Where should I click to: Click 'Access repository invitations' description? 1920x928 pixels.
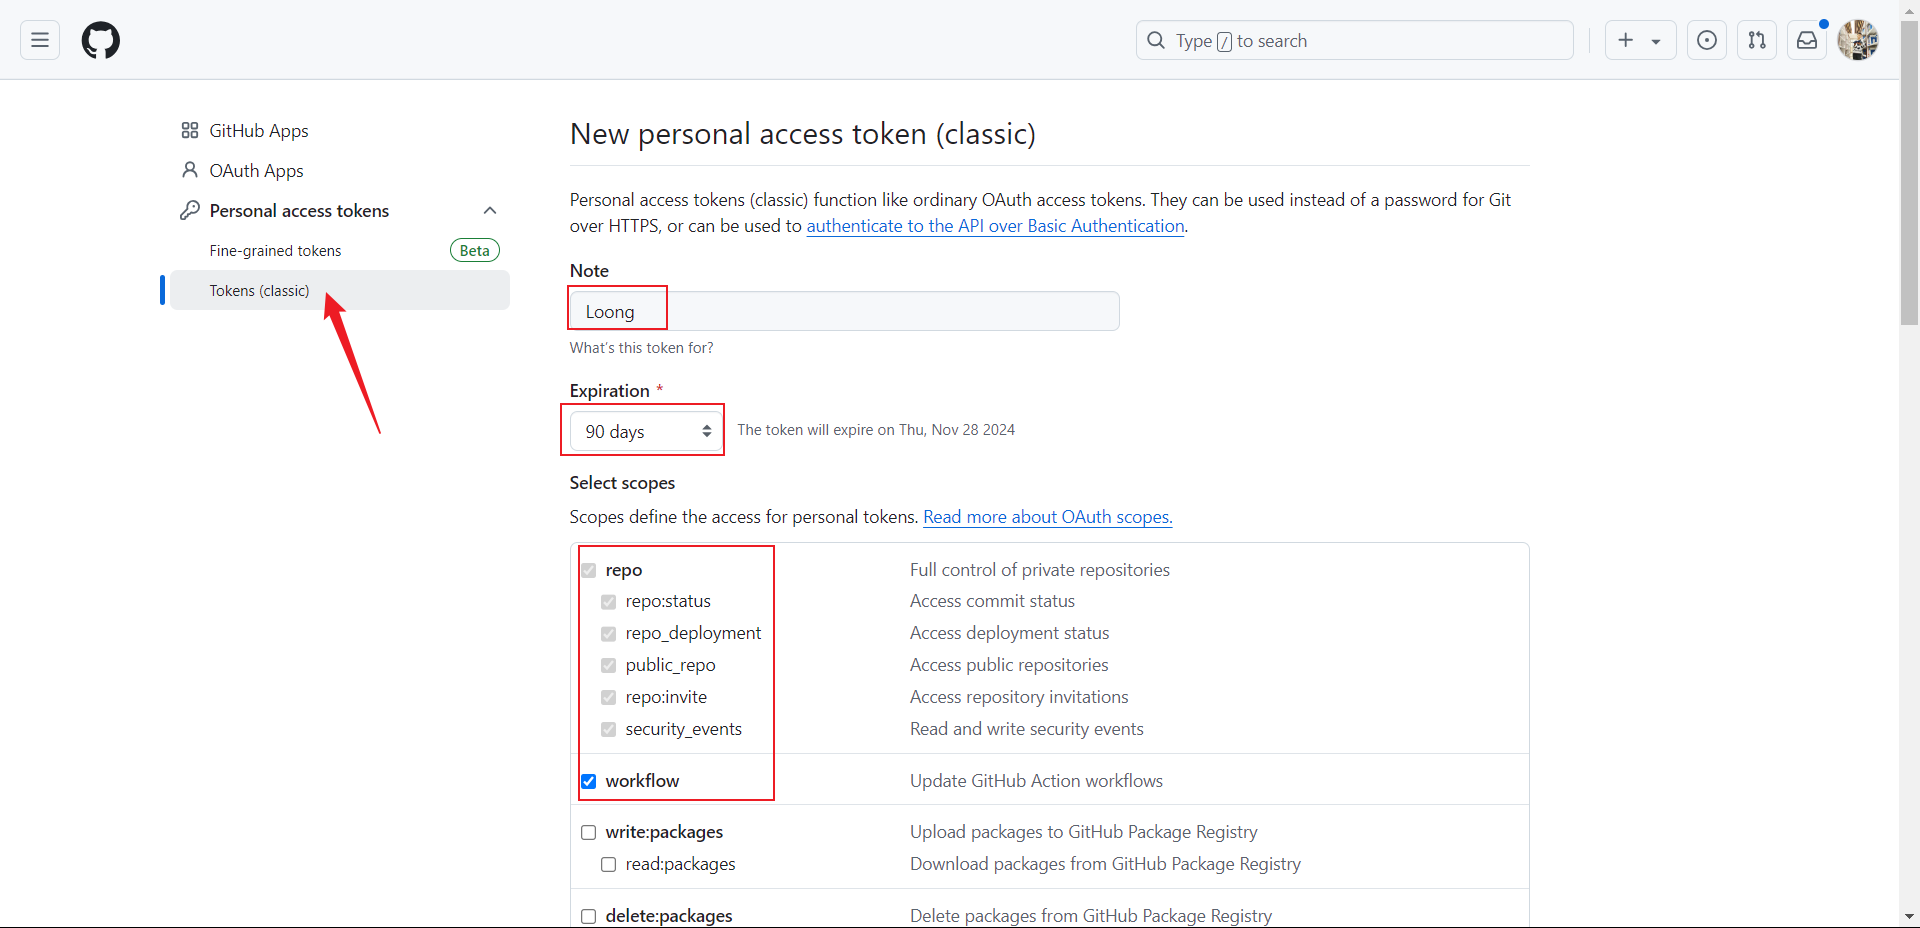(1019, 697)
